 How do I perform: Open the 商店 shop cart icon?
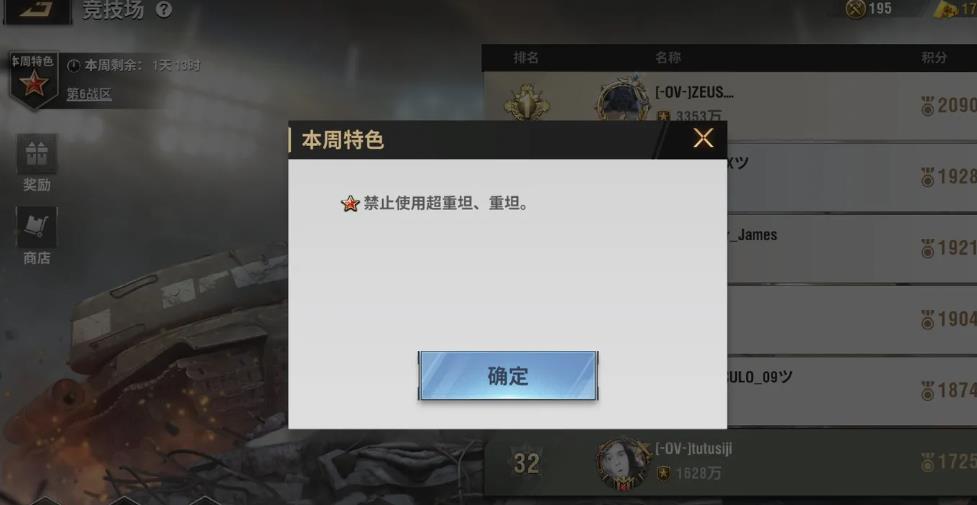pyautogui.click(x=37, y=227)
